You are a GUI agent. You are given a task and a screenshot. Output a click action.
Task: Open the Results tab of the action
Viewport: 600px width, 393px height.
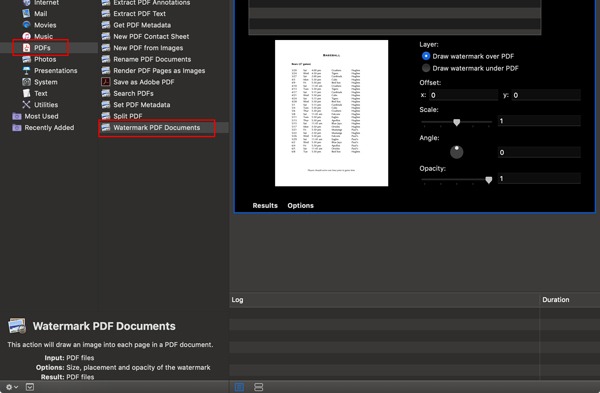point(265,205)
